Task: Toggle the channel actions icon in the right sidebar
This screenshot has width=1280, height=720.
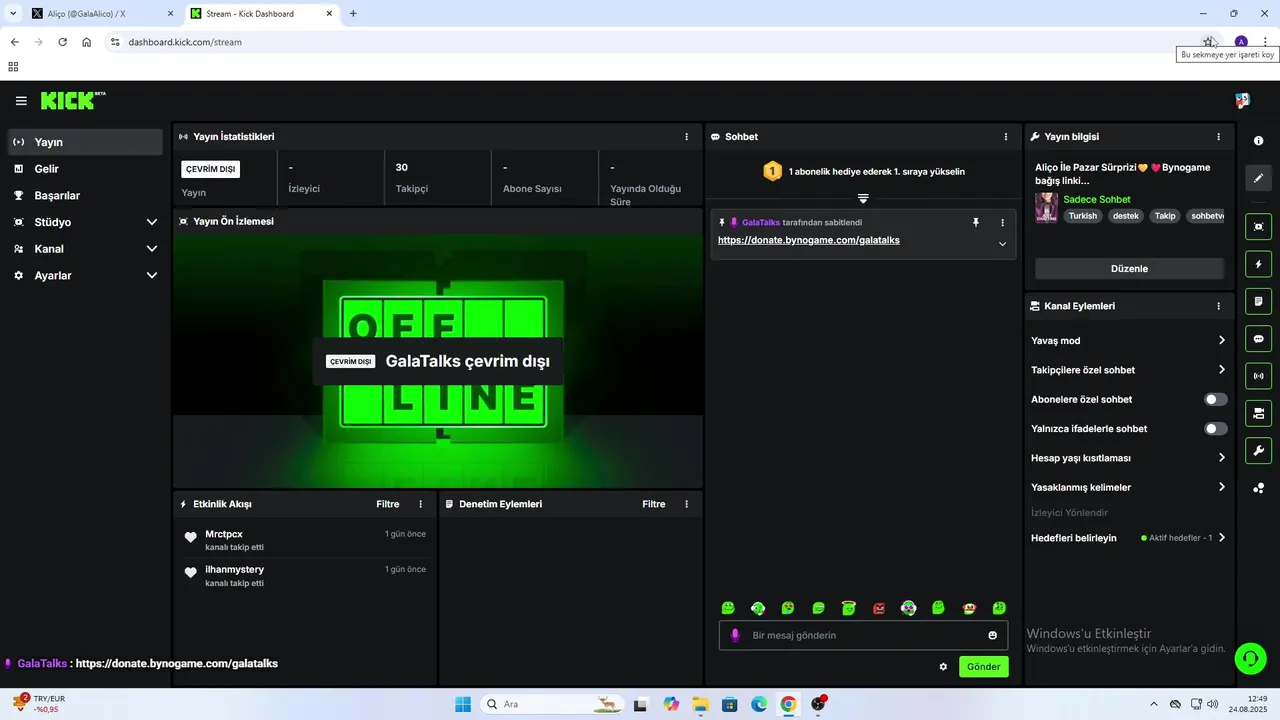Action: [x=1258, y=413]
